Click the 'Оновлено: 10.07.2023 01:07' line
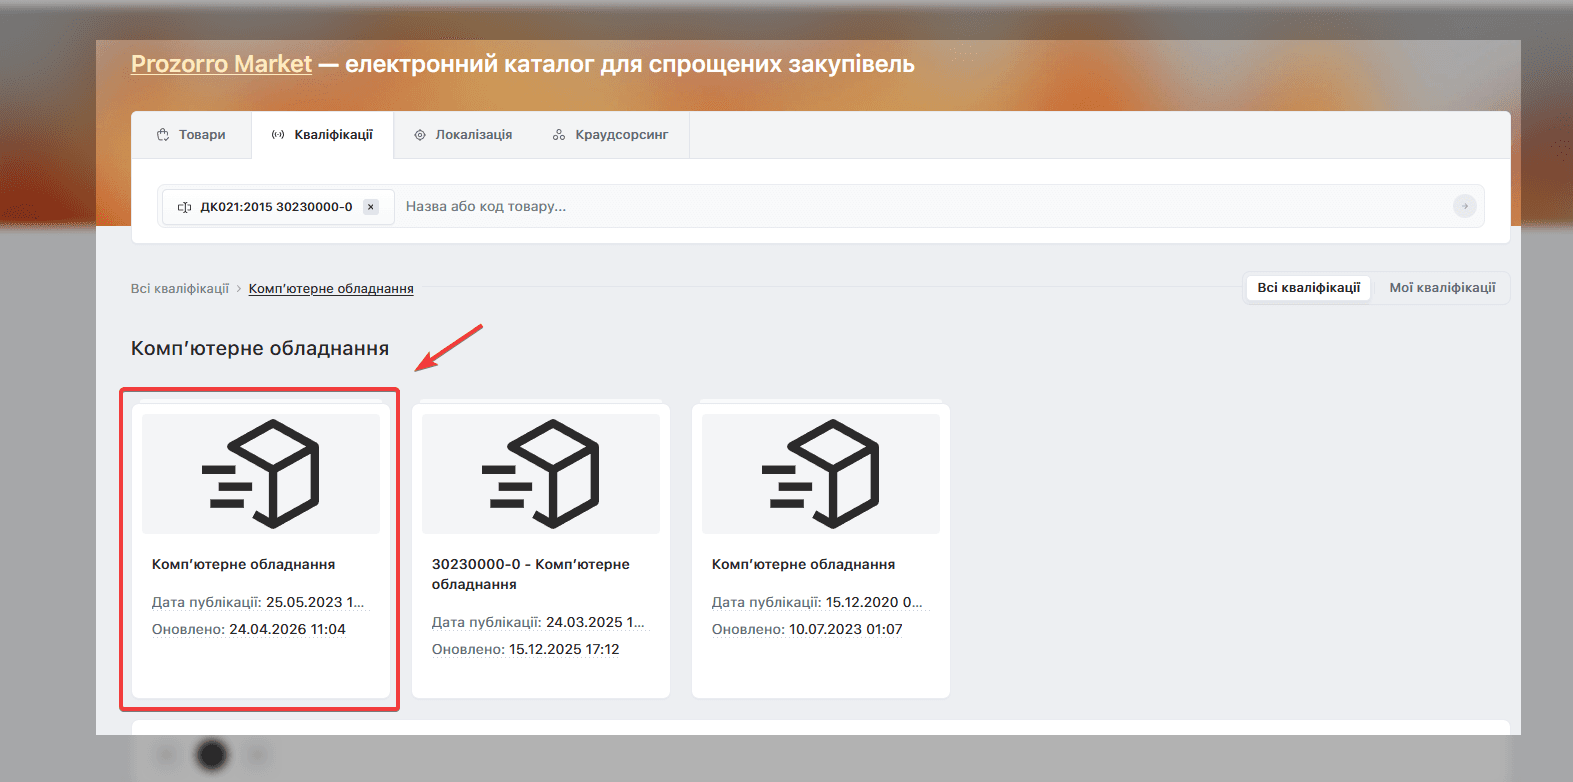 807,630
